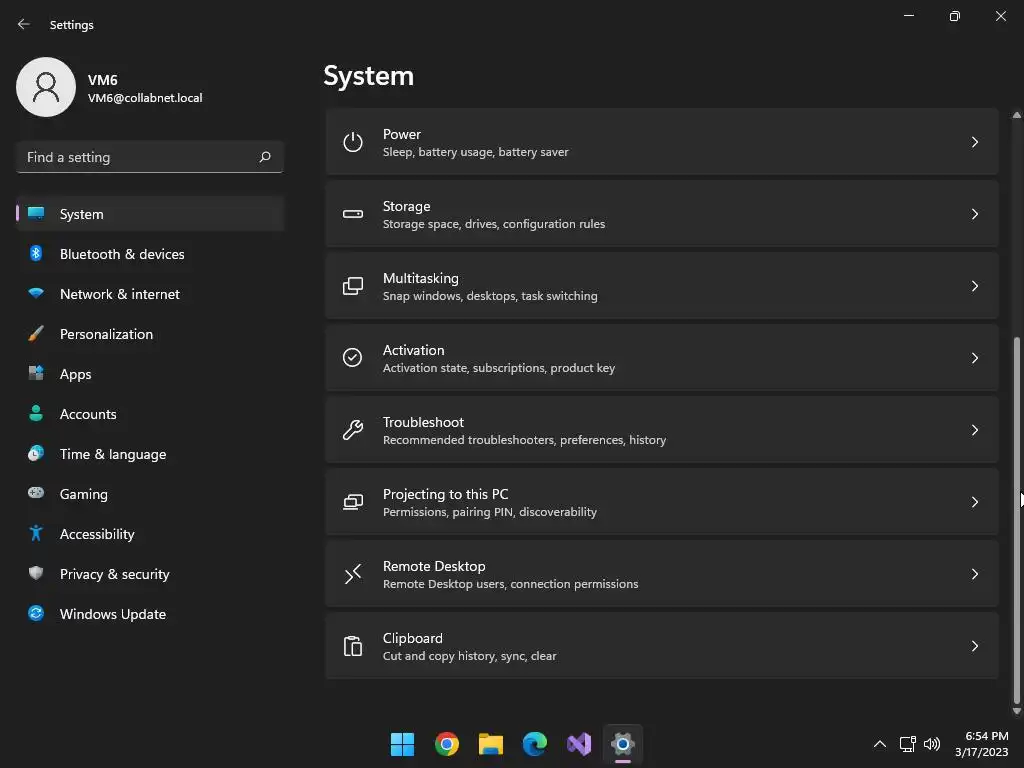1024x768 pixels.
Task: Expand the Power row chevron
Action: (974, 142)
